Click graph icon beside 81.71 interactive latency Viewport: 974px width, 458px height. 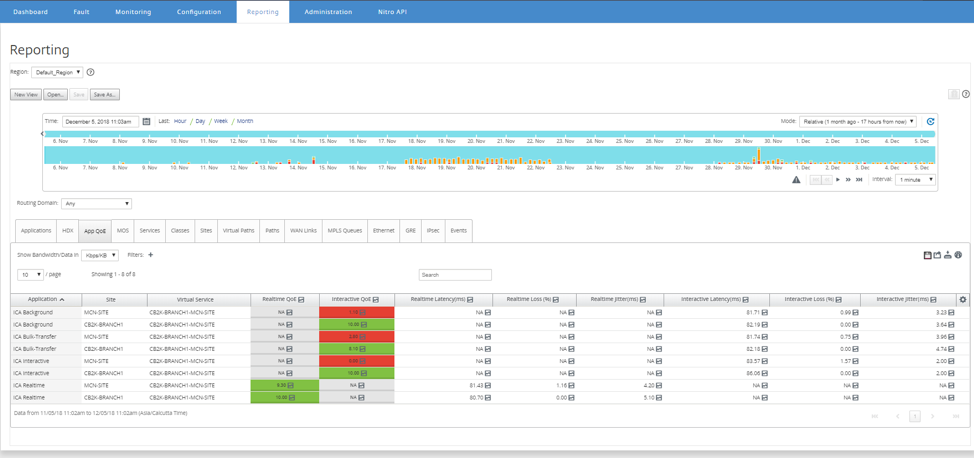coord(764,312)
